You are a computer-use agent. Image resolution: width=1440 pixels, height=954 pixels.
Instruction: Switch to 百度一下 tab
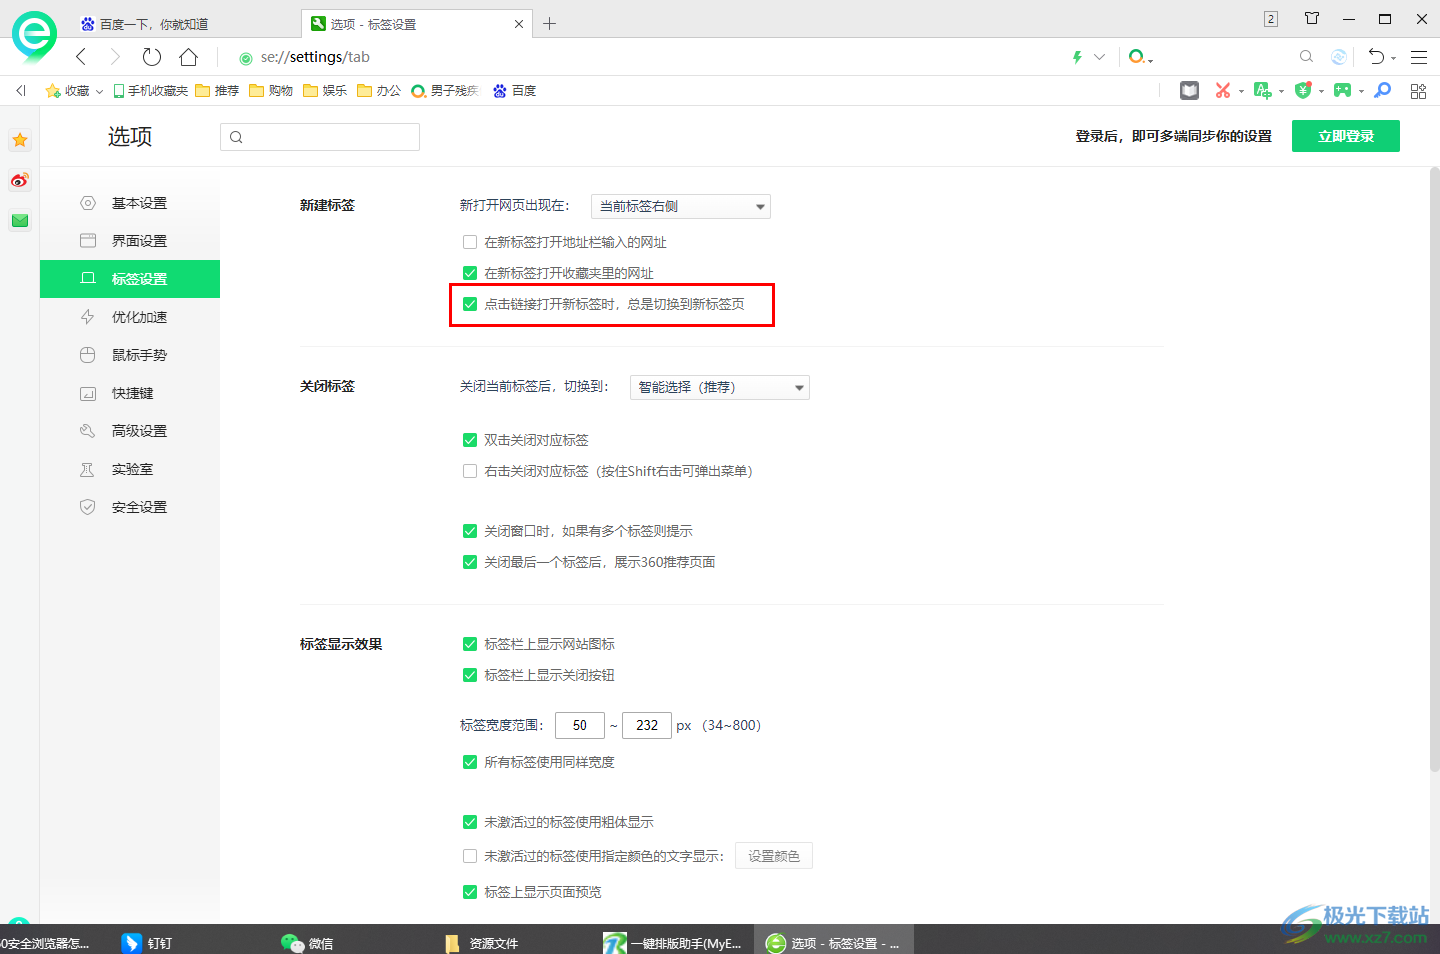(185, 24)
